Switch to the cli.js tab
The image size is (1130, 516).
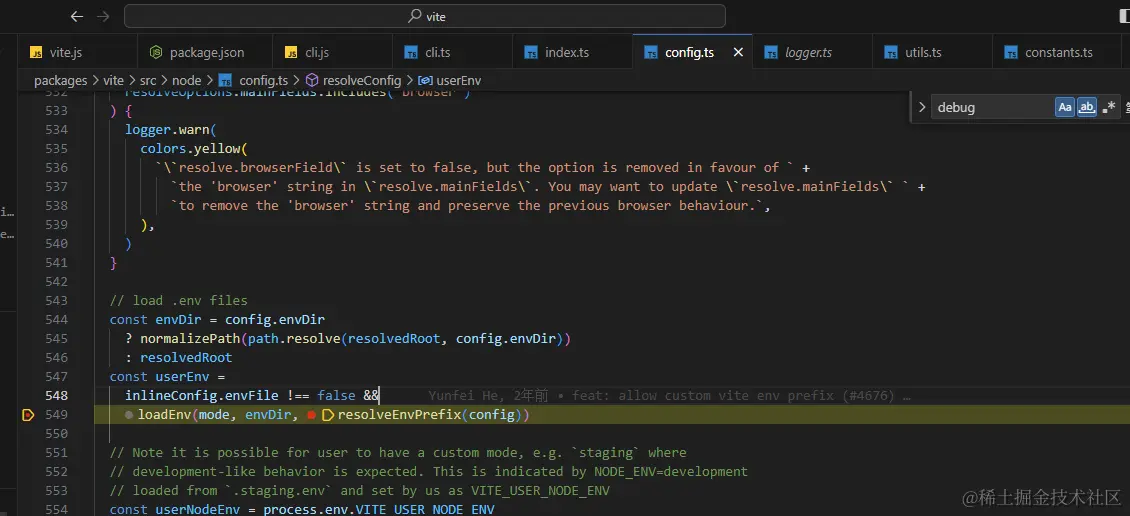332,53
